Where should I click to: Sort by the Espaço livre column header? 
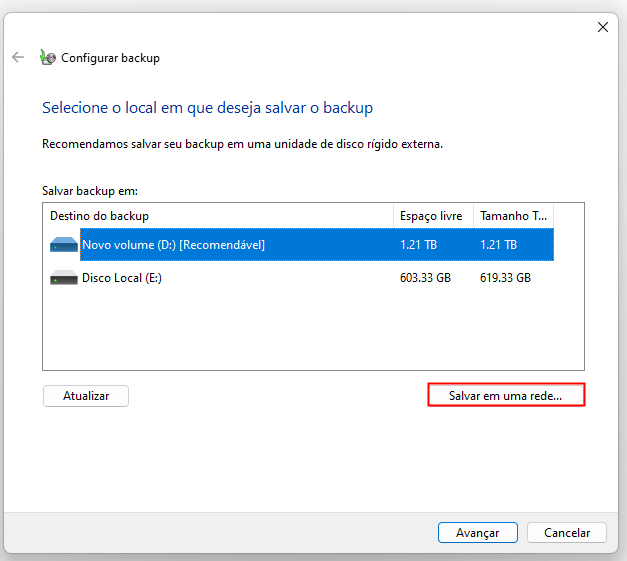point(432,216)
